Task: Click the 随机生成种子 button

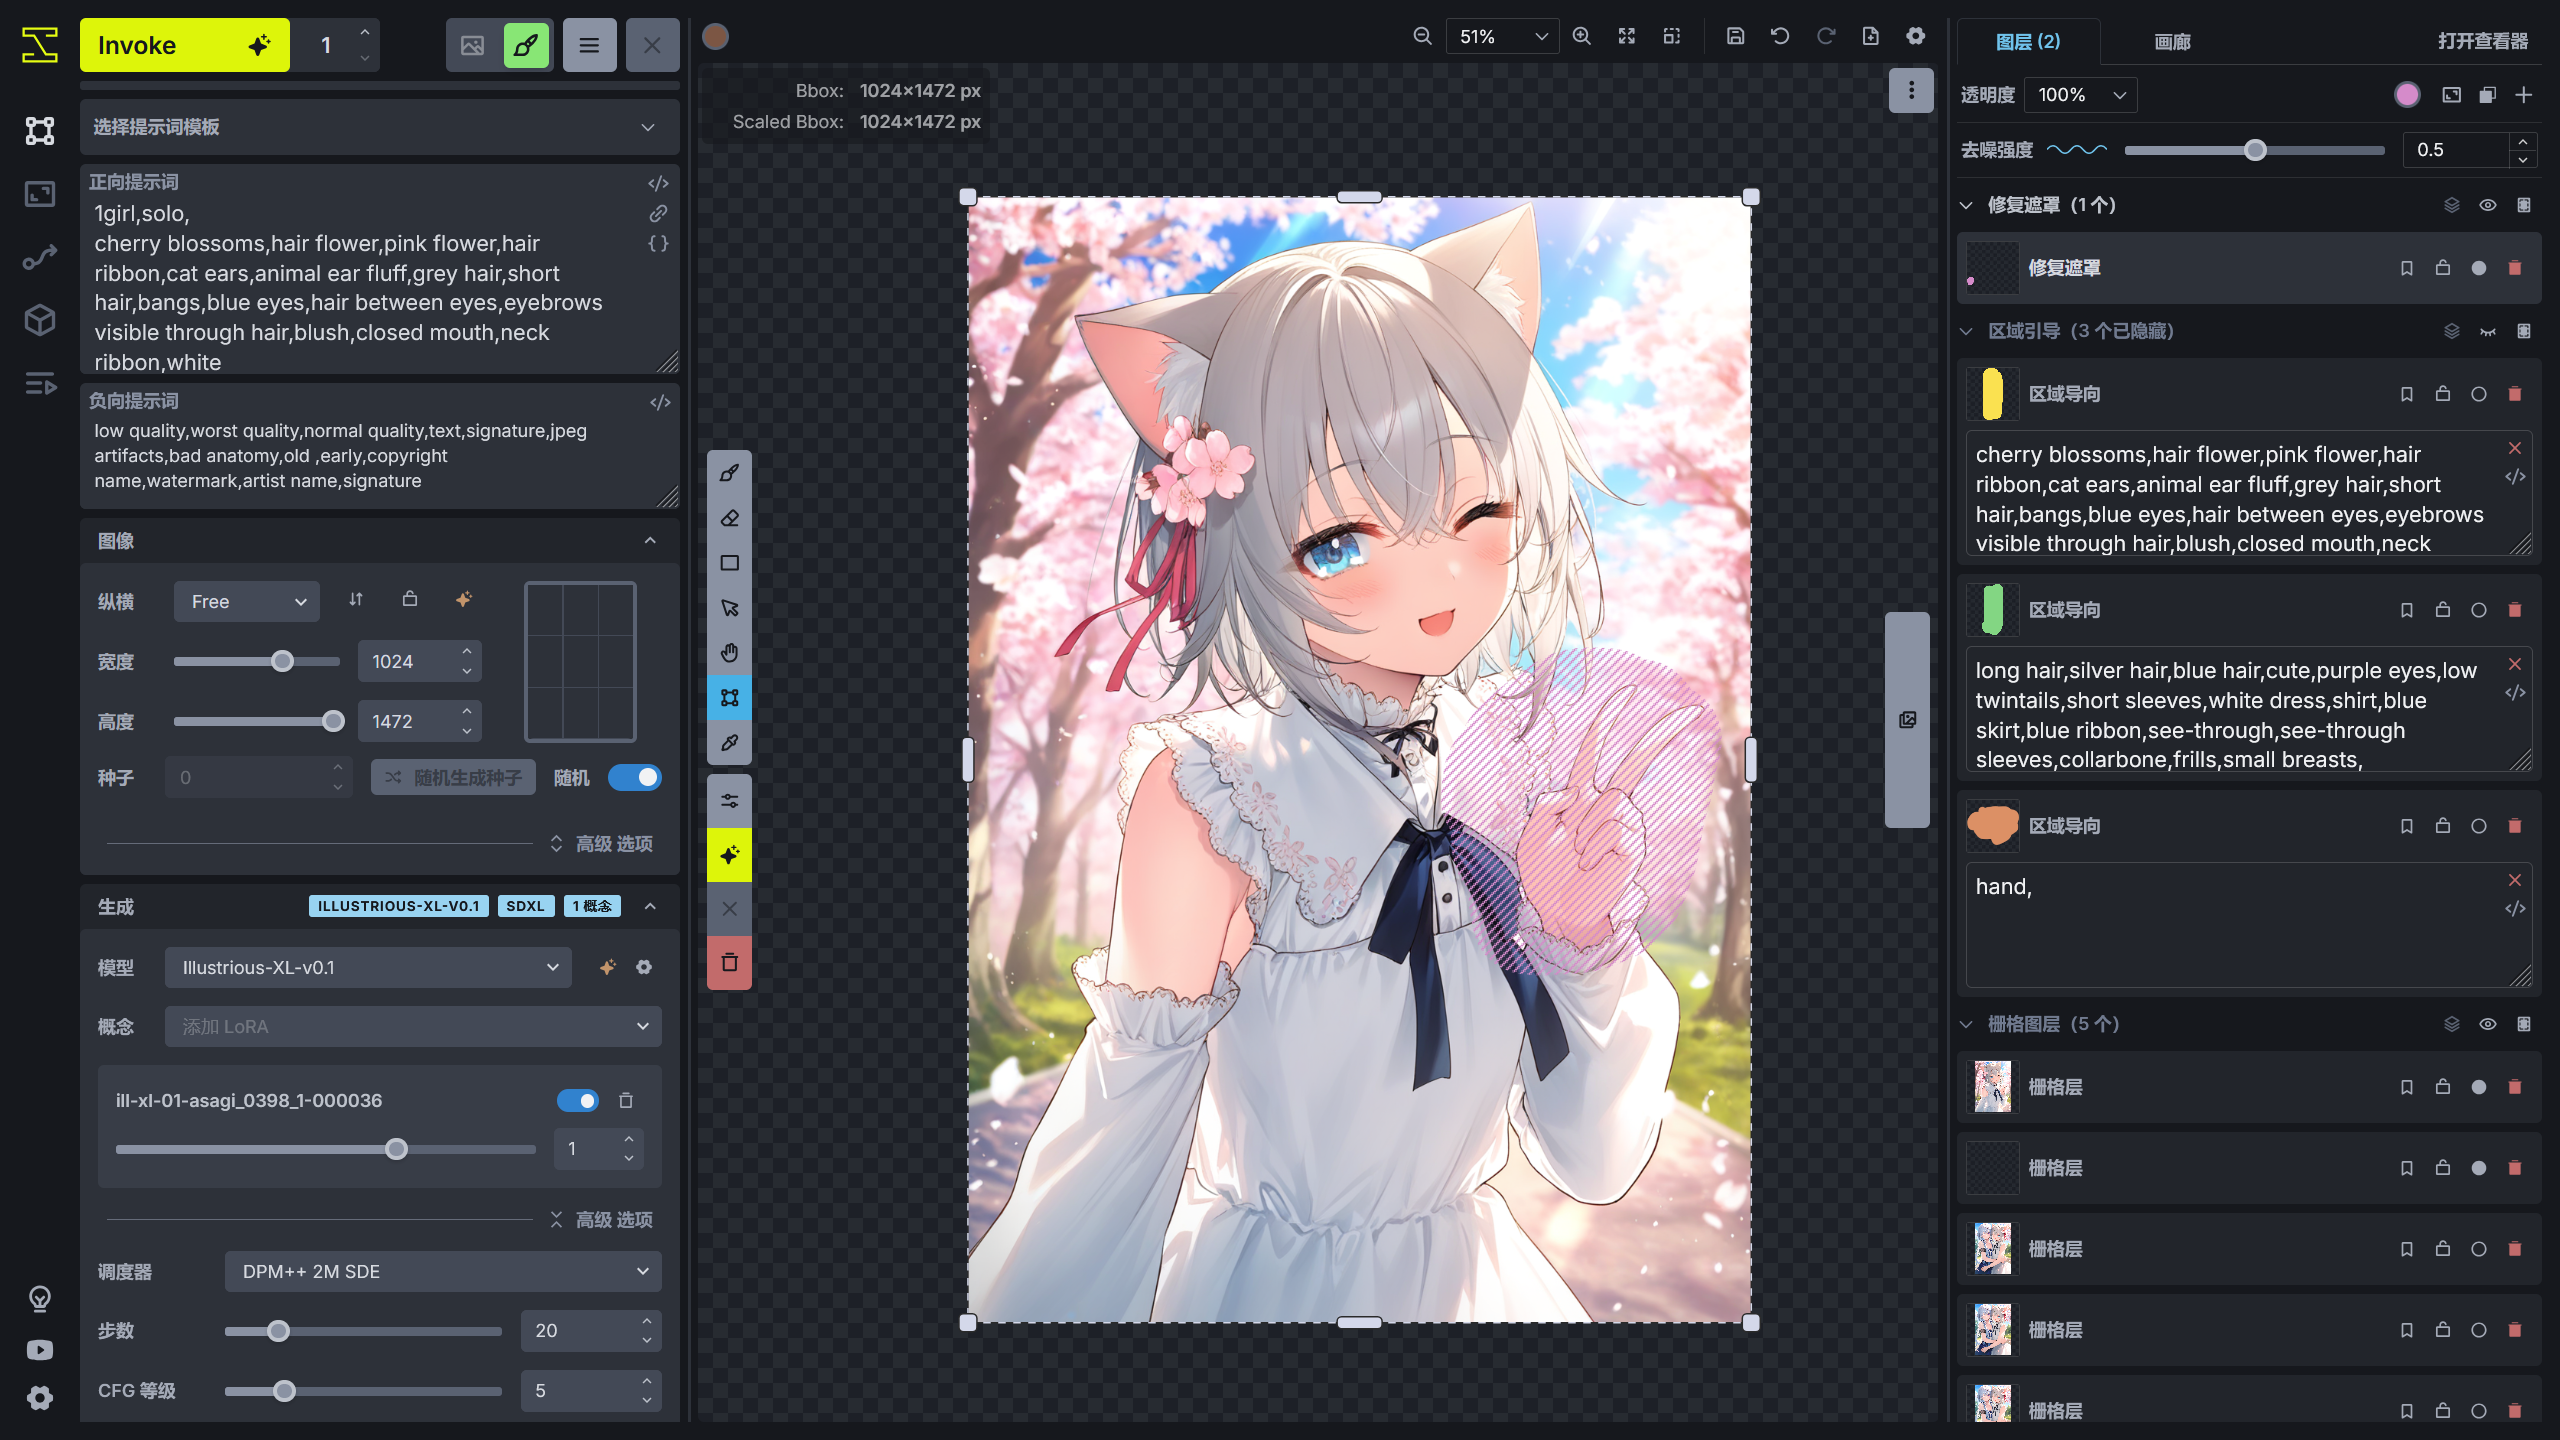Action: [x=453, y=777]
